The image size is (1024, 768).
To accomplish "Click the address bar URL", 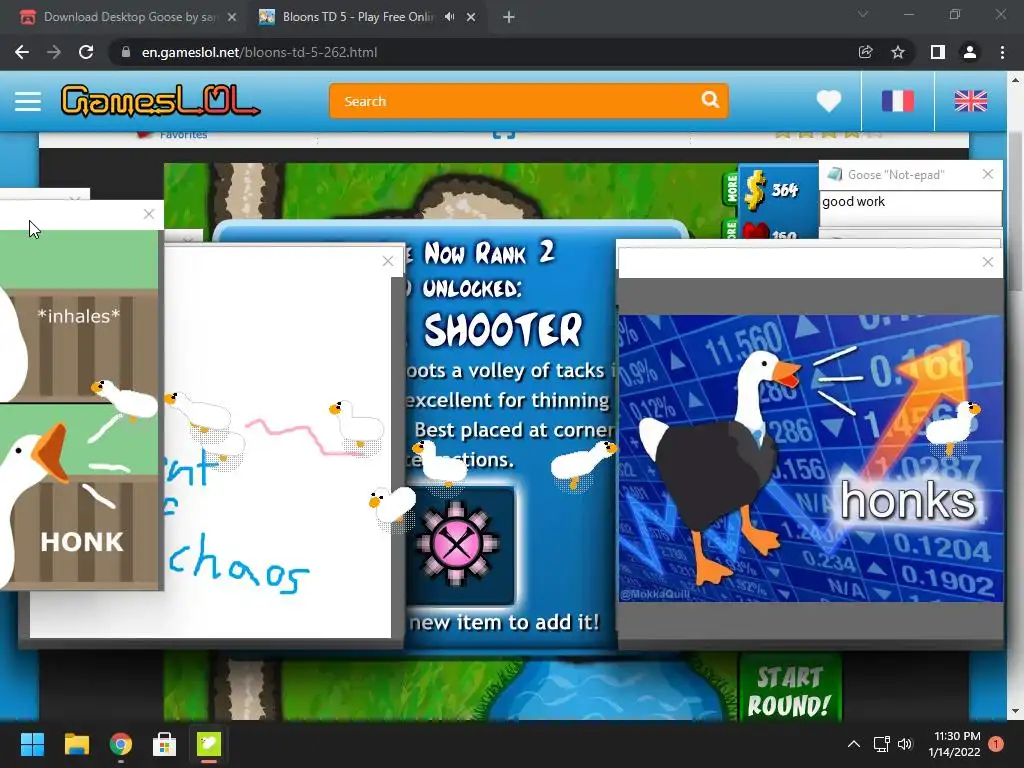I will coord(259,52).
